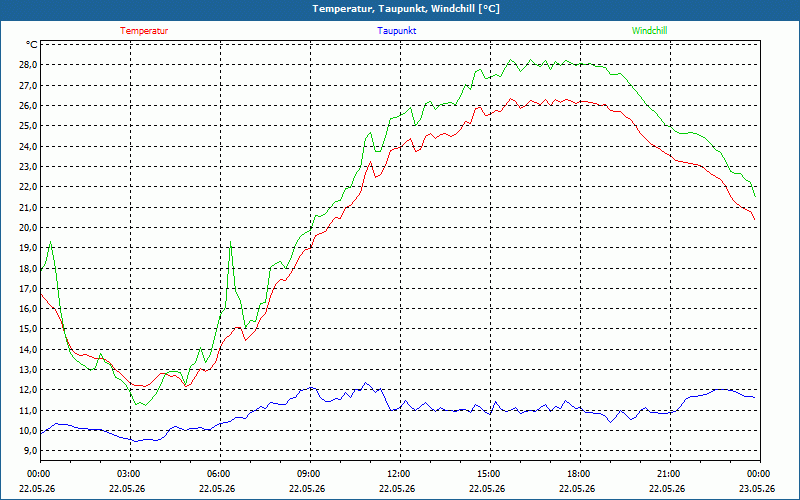Click the 27,0 y-axis value
The height and width of the screenshot is (500, 800).
(29, 85)
